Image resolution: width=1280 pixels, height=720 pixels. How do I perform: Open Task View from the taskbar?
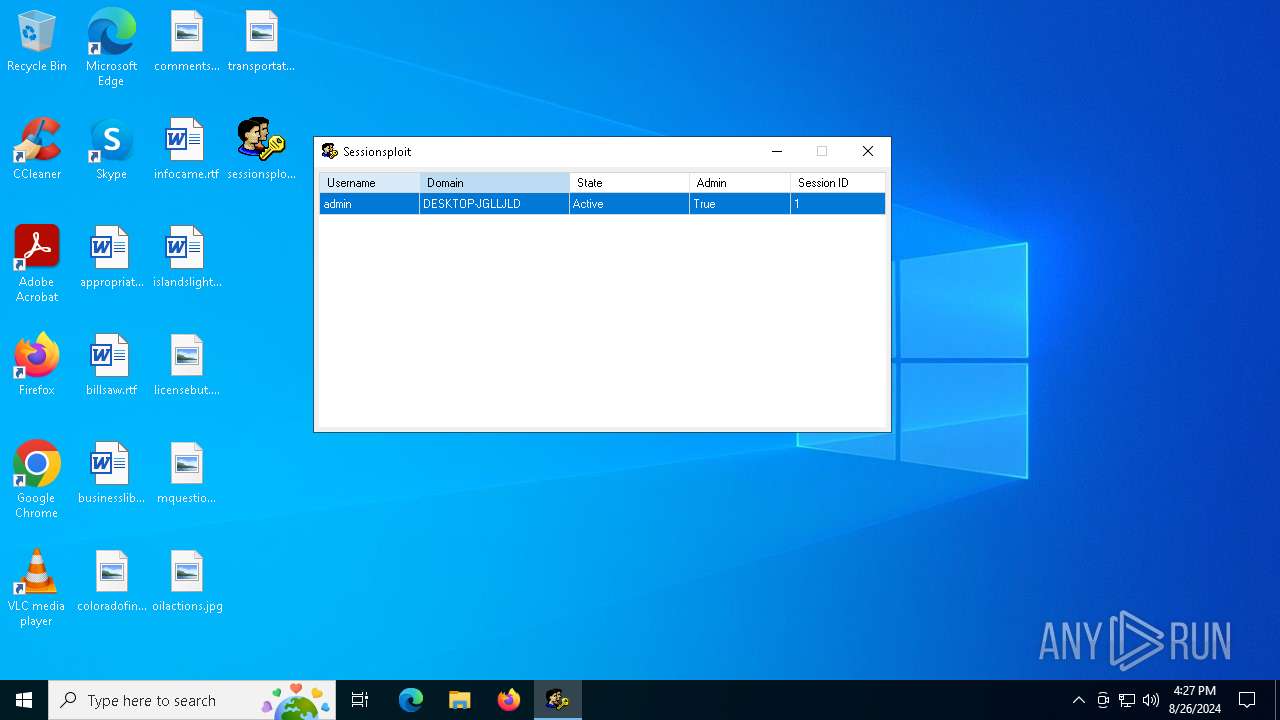(x=360, y=700)
